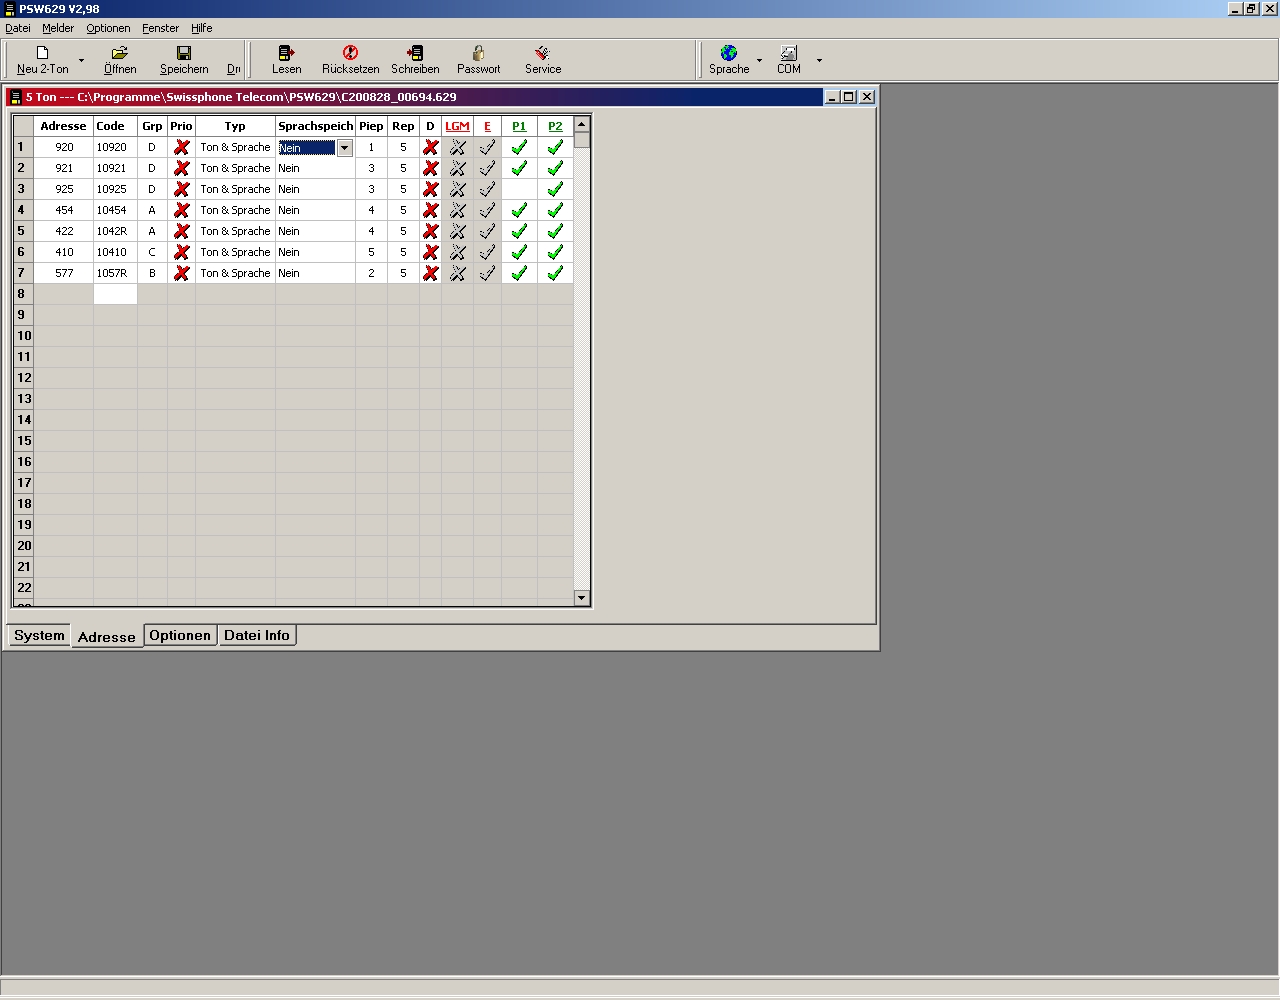
Task: Toggle the Prio mark for address 920
Action: pyautogui.click(x=181, y=147)
